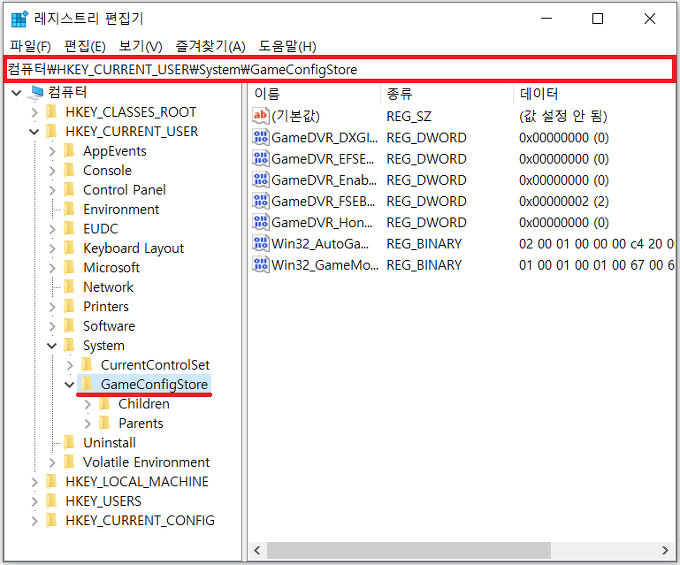Click the 0x00000002 (2) data cell
Image resolution: width=680 pixels, height=565 pixels.
coord(564,201)
